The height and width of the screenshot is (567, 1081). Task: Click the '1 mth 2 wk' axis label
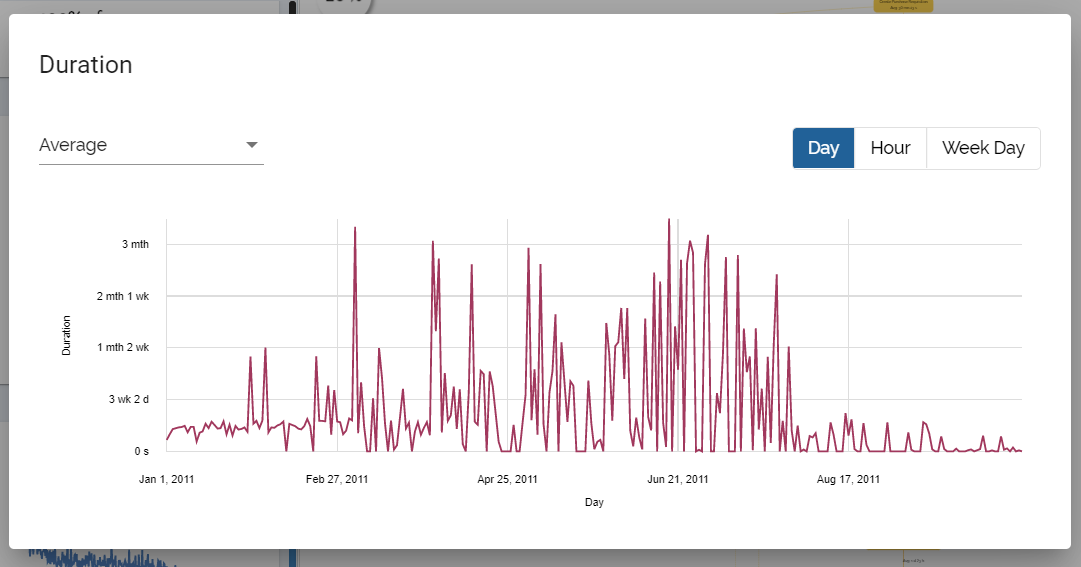pyautogui.click(x=123, y=347)
